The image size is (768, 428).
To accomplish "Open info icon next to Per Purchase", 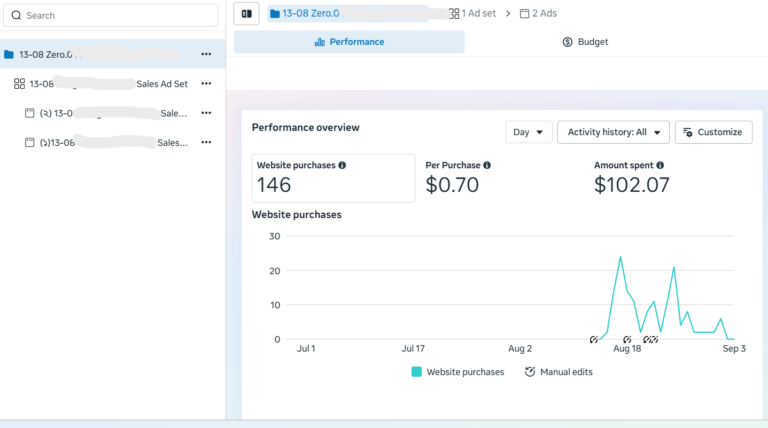I will pos(487,166).
